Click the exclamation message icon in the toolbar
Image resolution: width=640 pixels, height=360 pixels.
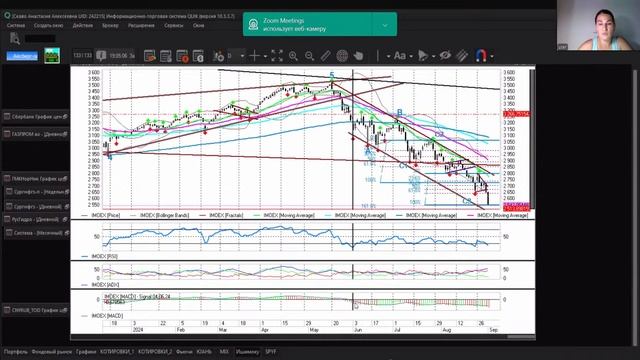click(x=101, y=56)
